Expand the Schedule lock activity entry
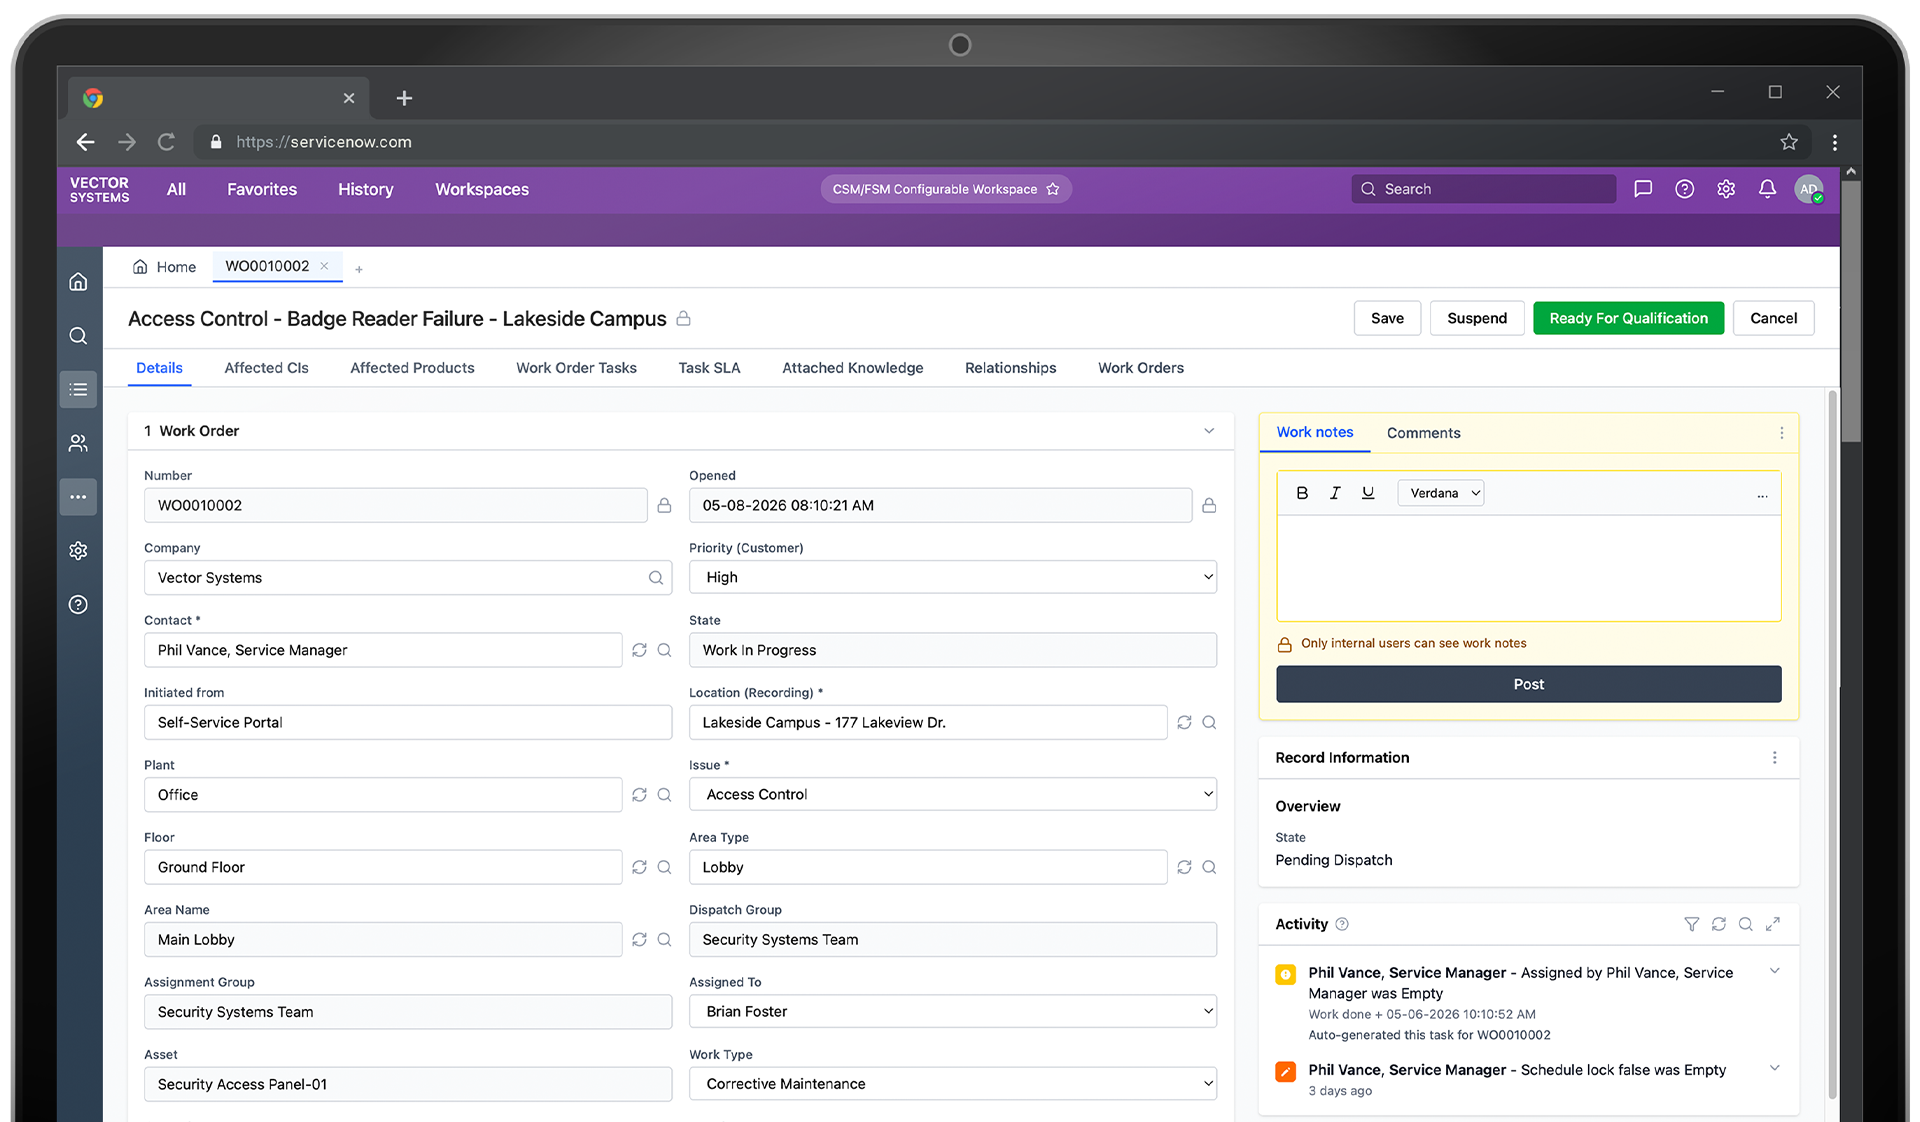The height and width of the screenshot is (1122, 1920). pos(1775,1068)
